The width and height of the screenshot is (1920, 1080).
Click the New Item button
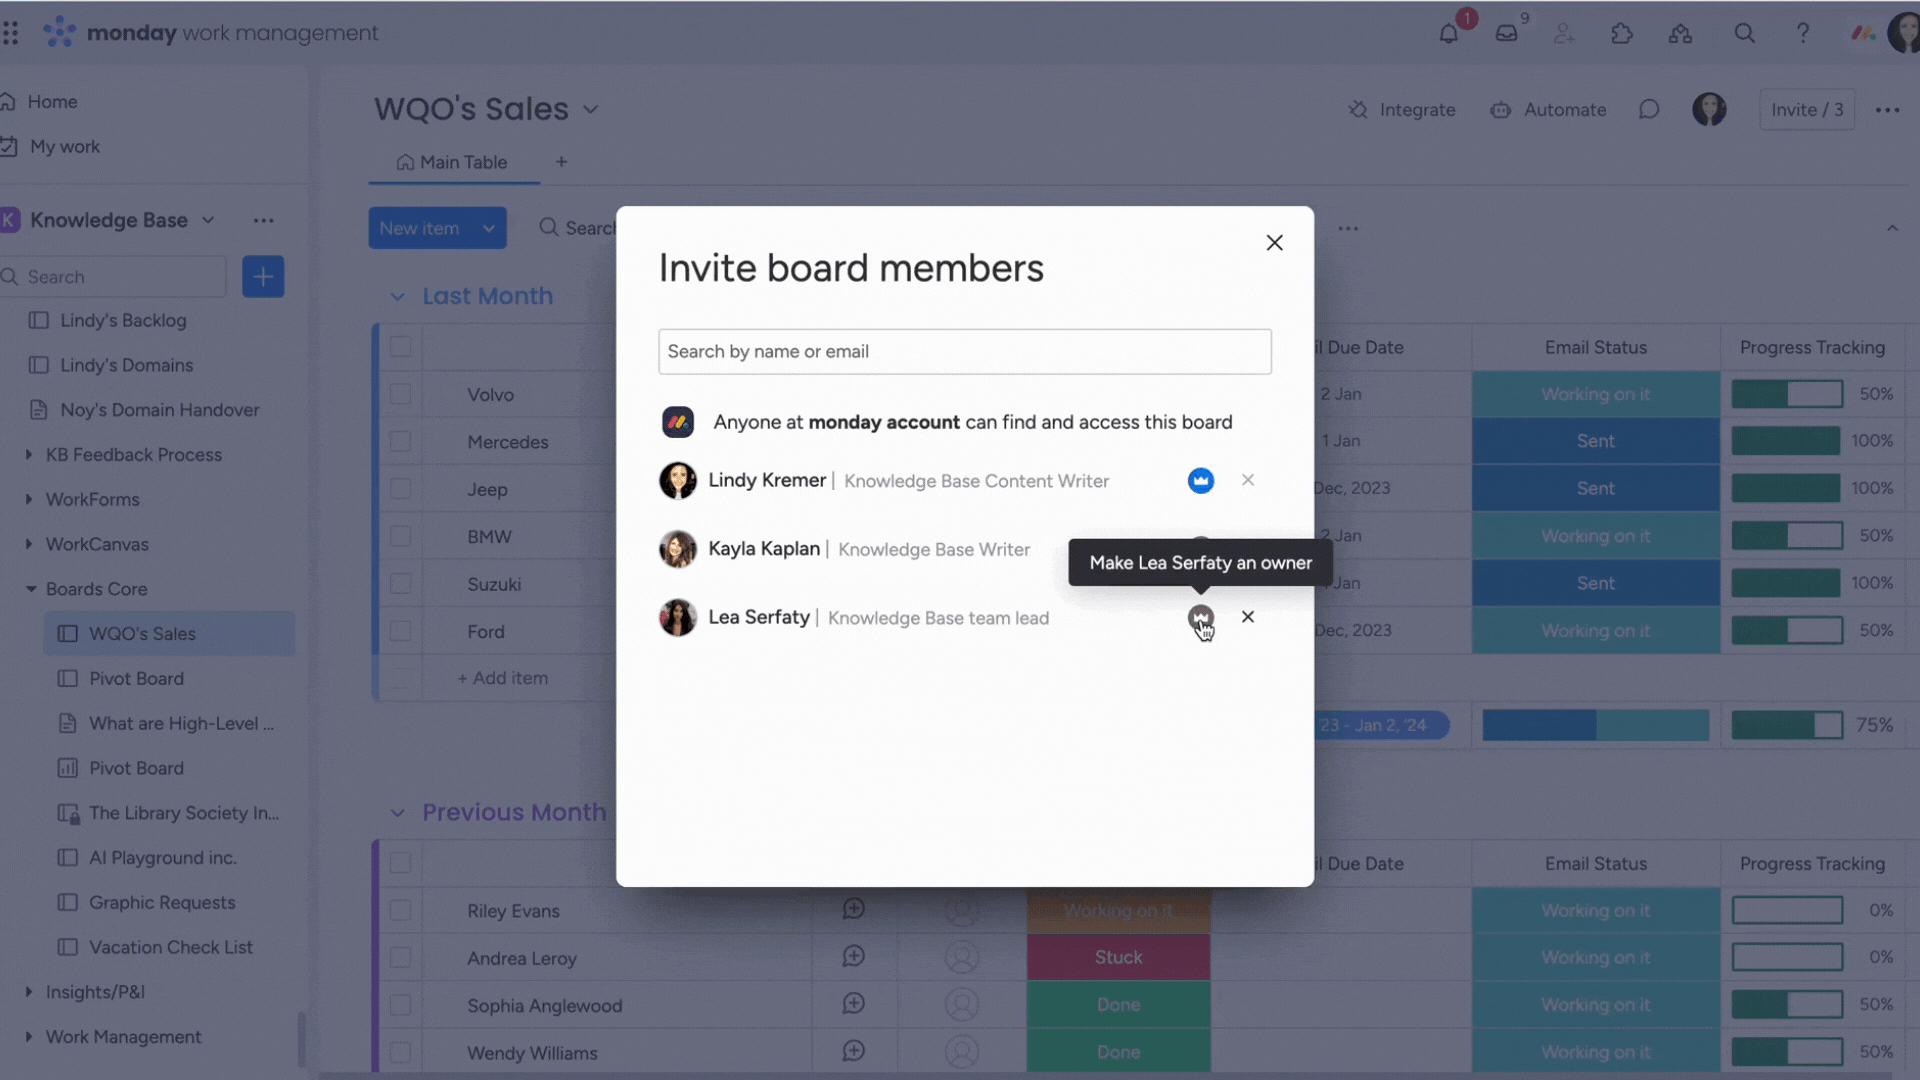[x=436, y=228]
